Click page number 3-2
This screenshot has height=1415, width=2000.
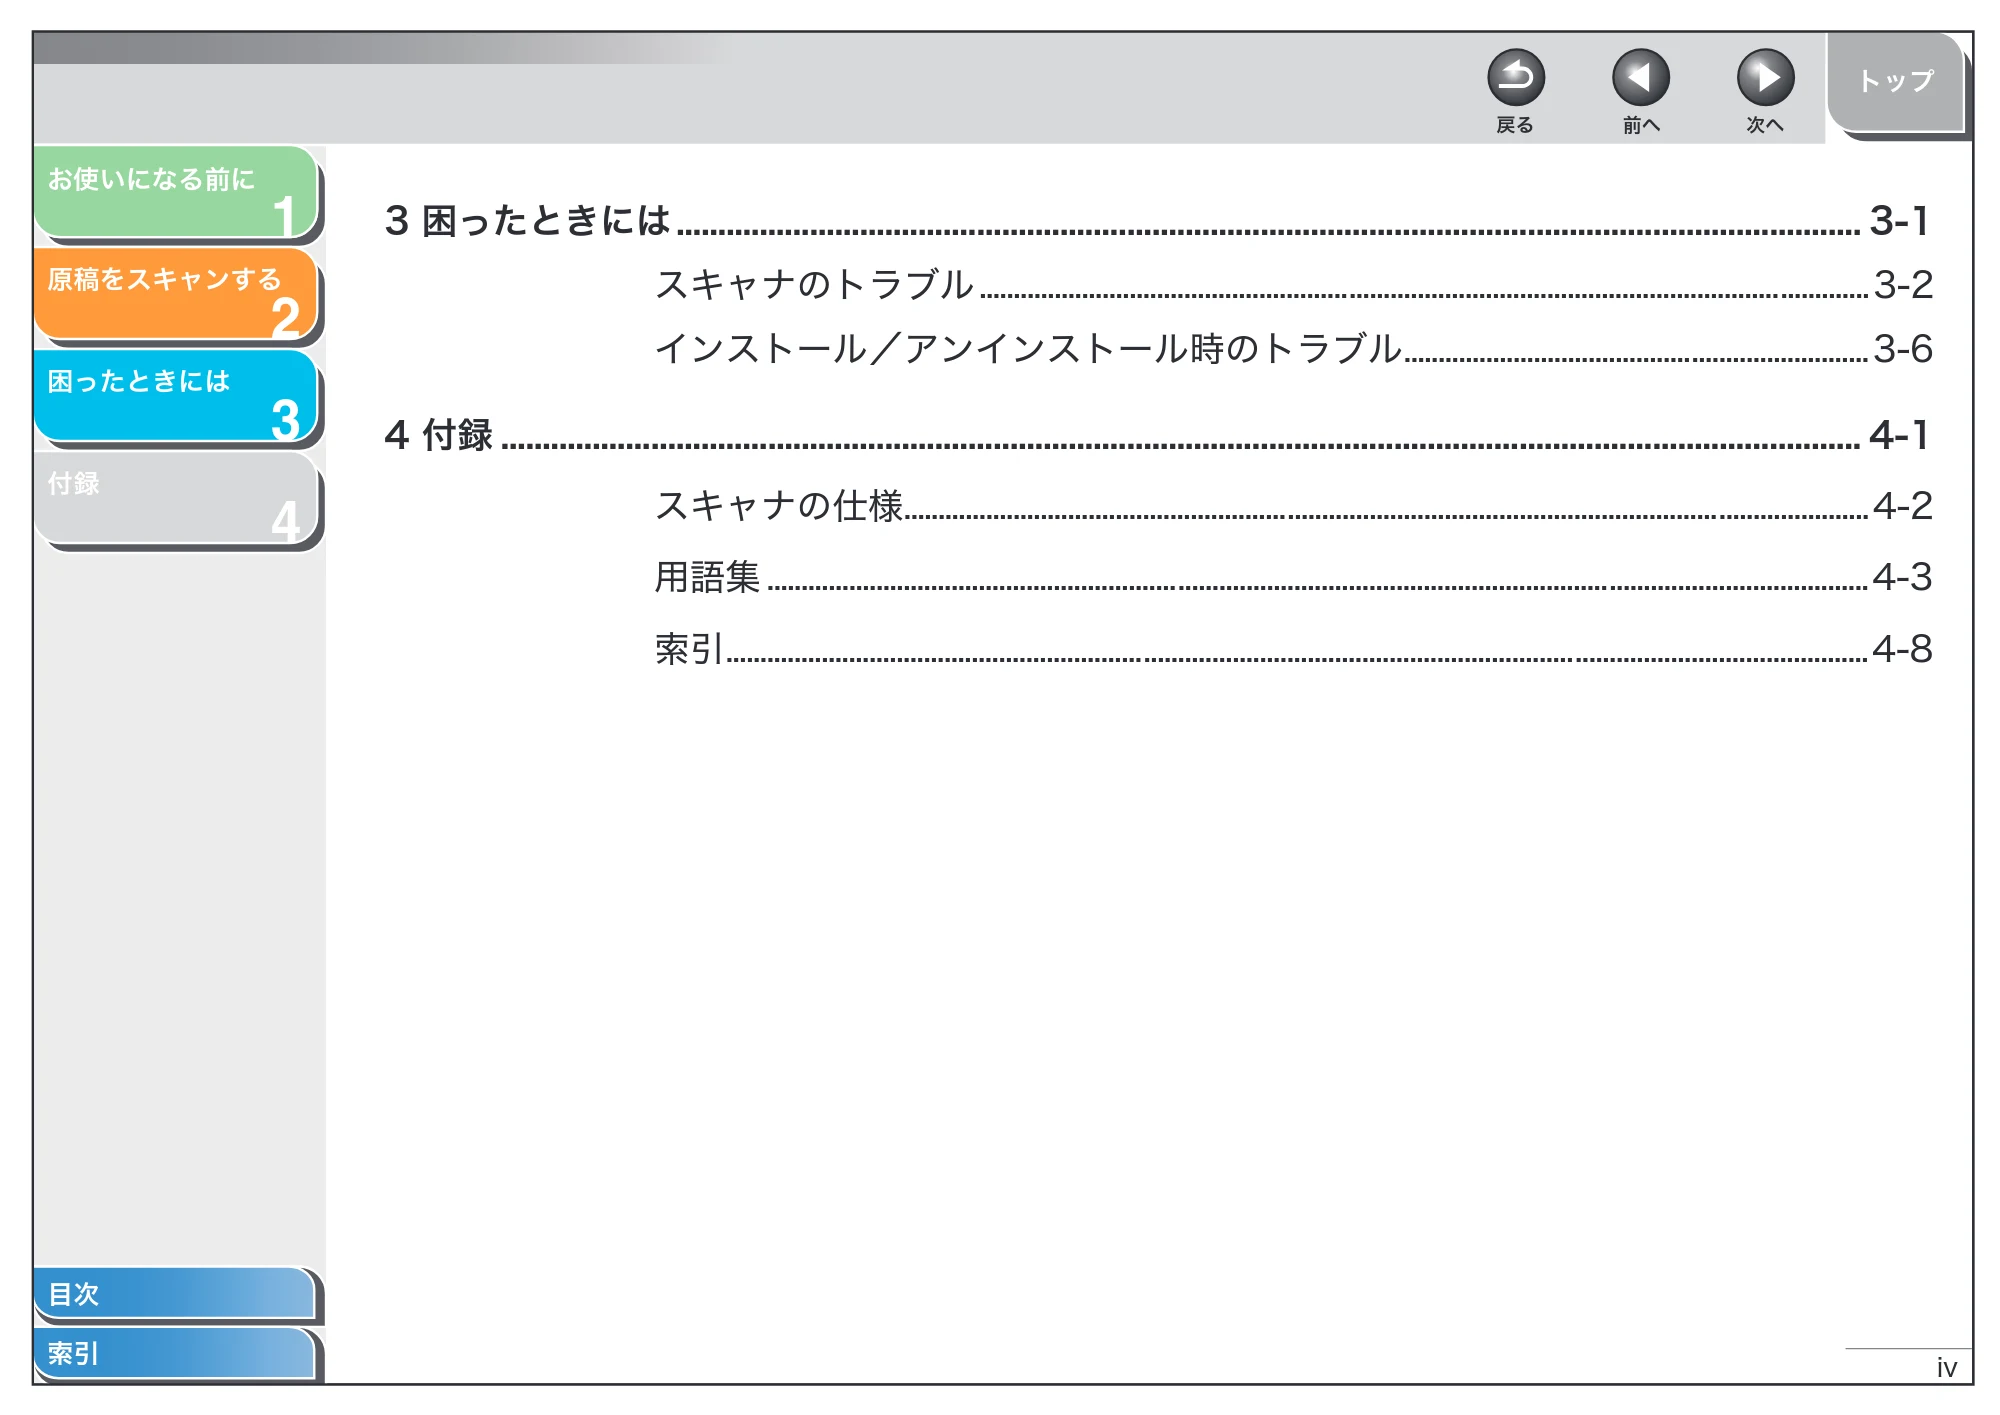(1903, 285)
